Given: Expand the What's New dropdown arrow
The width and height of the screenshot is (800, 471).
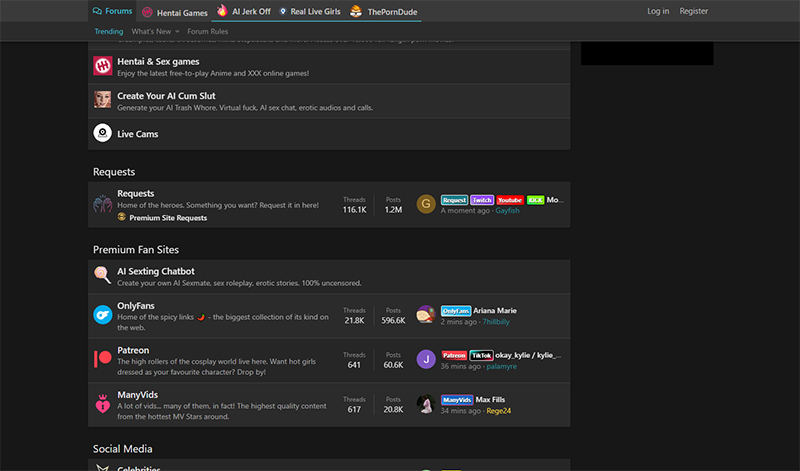Looking at the screenshot, I should [x=177, y=32].
